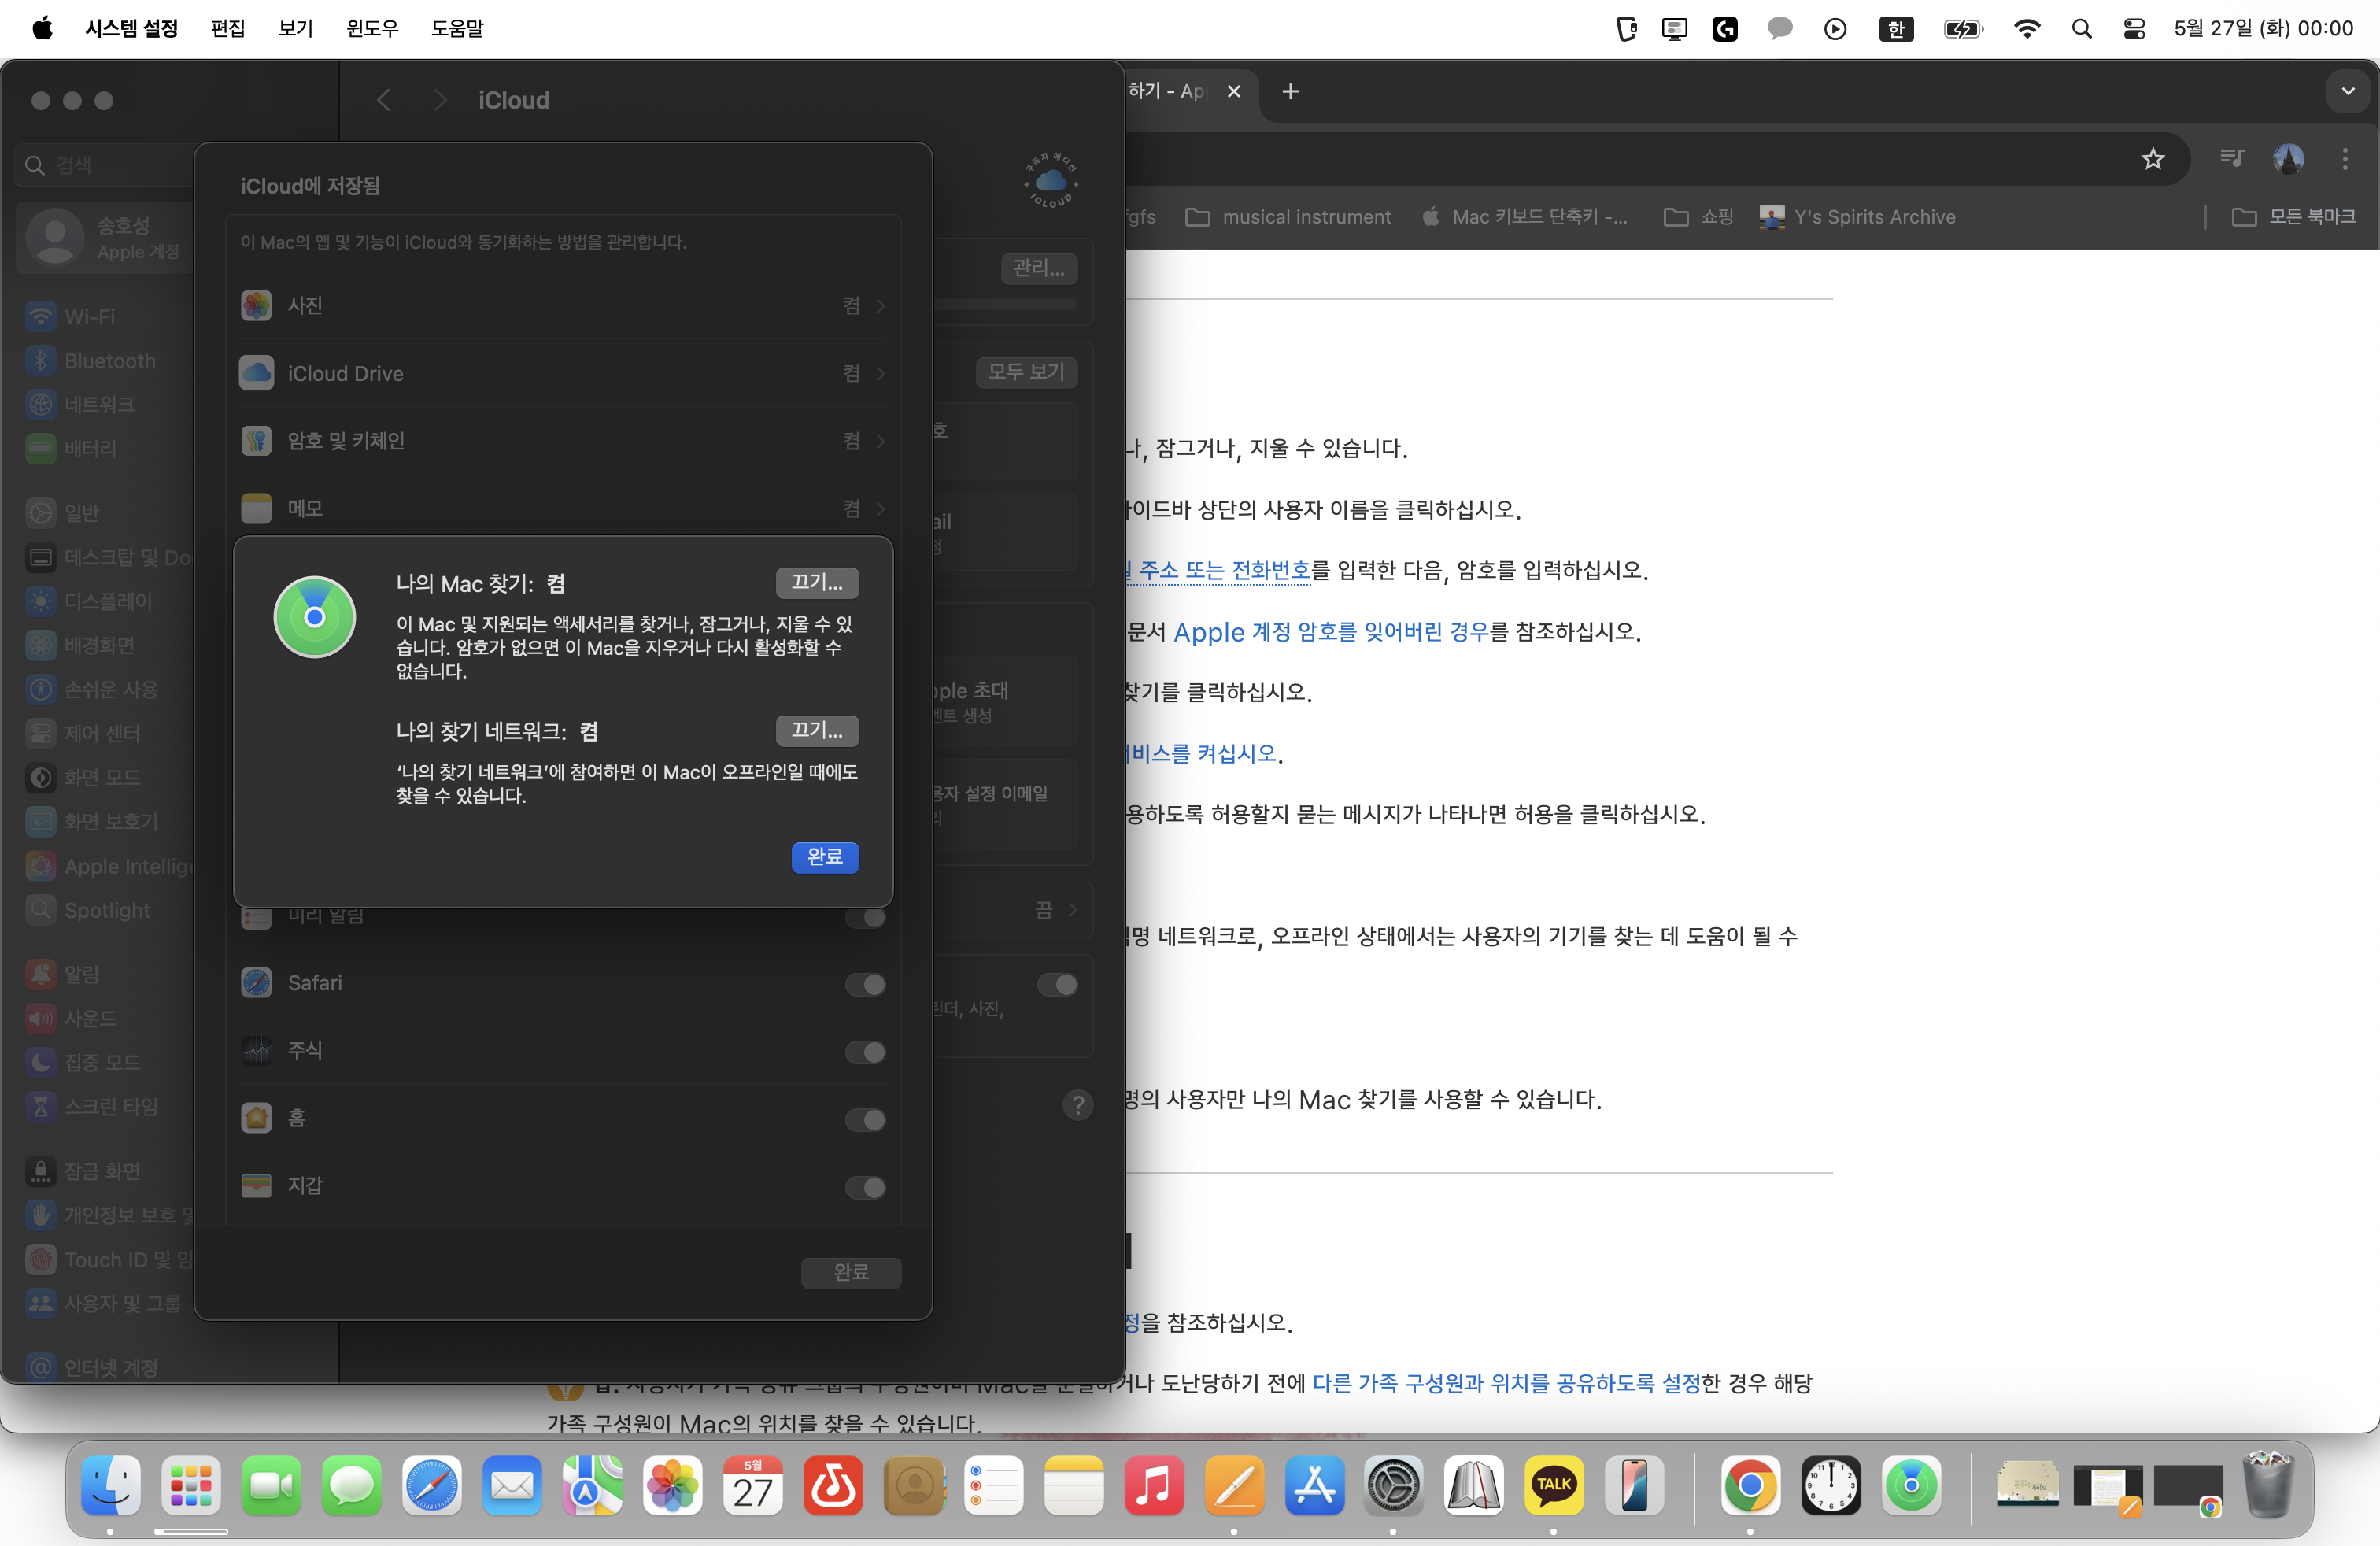Launch KakaoTalk from the Dock

(x=1553, y=1485)
